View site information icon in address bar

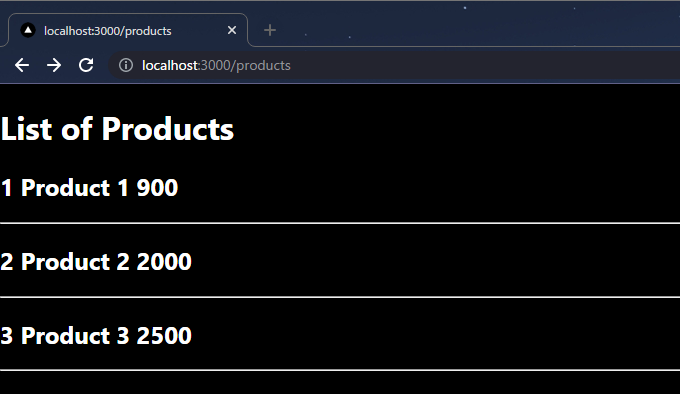click(x=126, y=65)
